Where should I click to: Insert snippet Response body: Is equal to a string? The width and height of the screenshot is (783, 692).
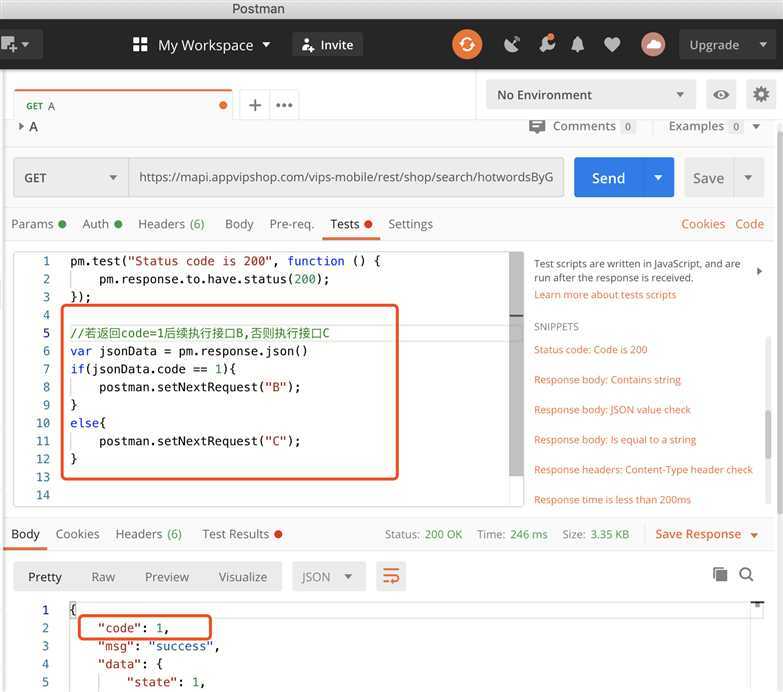(x=615, y=439)
